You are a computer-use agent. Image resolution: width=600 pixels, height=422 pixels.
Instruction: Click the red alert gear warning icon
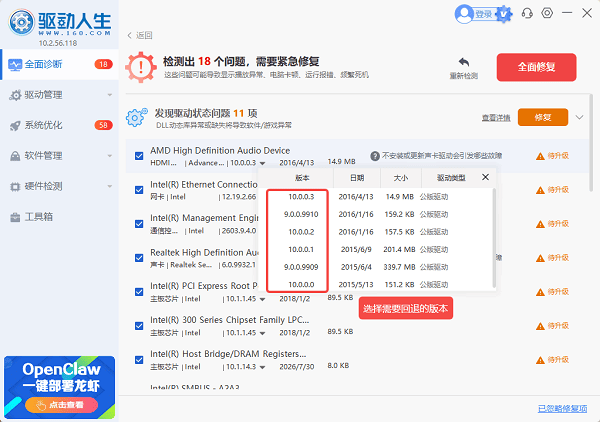point(141,67)
